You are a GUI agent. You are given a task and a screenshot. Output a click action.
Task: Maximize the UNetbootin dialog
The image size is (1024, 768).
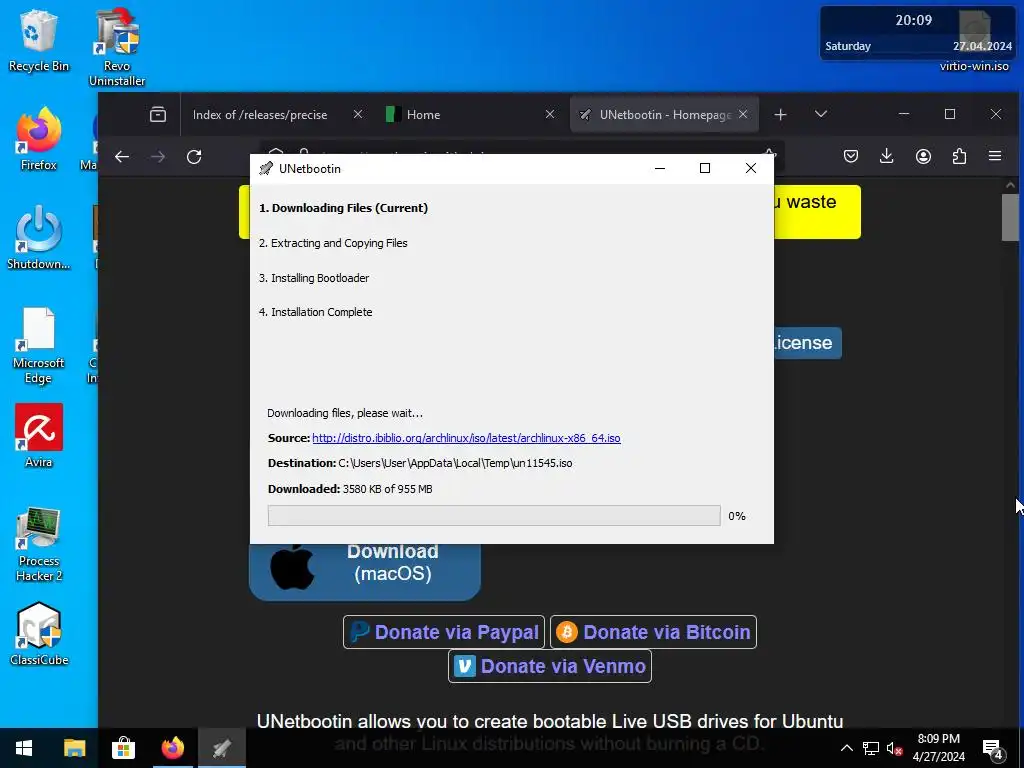pos(705,168)
